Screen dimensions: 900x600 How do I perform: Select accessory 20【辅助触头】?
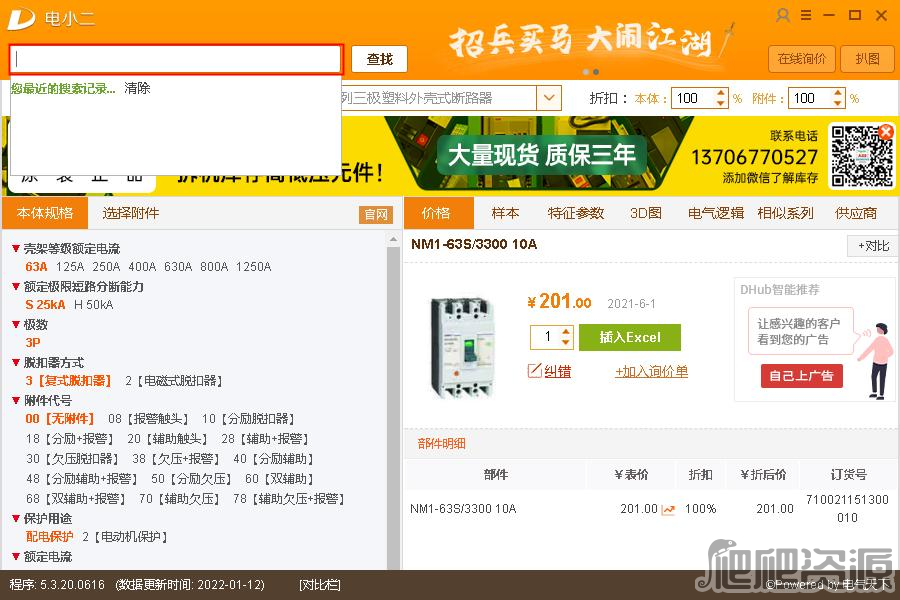point(167,439)
